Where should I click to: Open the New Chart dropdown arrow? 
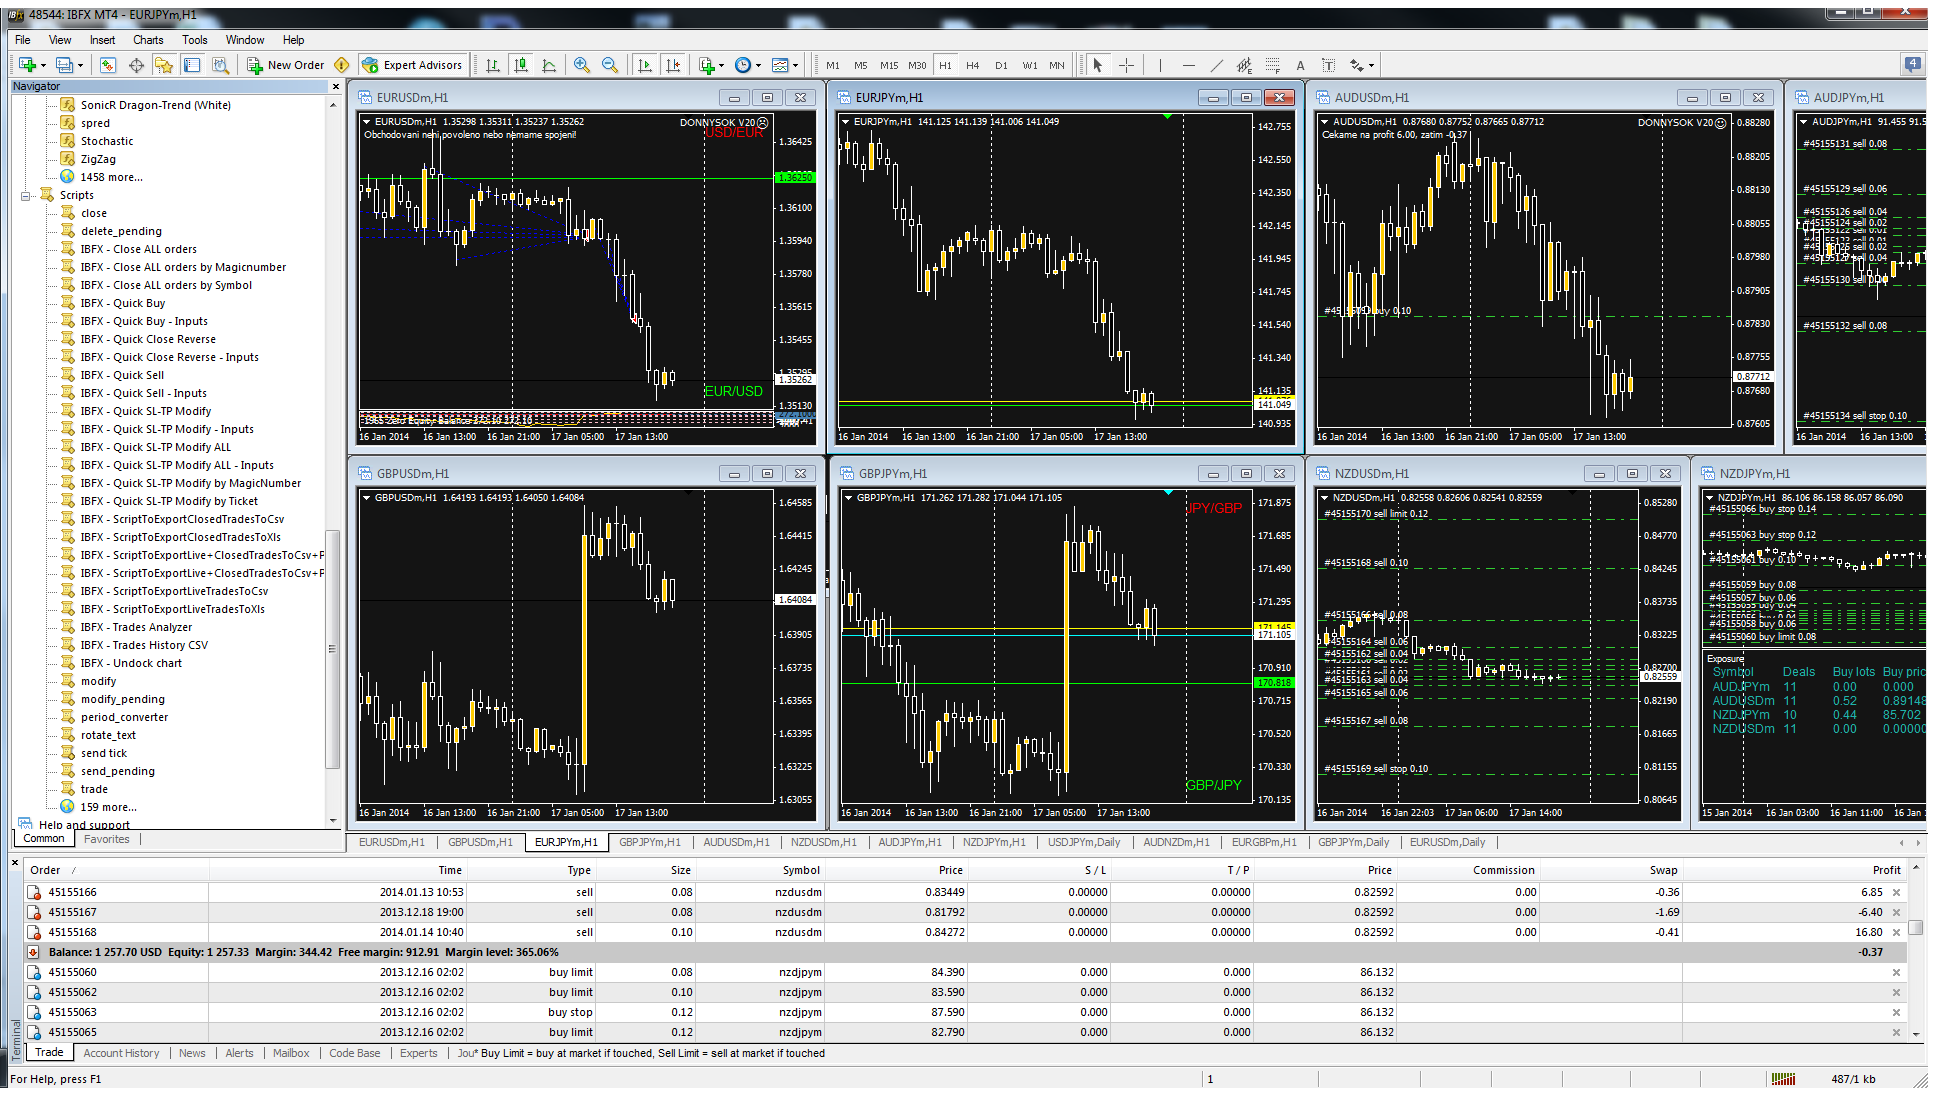click(x=43, y=66)
